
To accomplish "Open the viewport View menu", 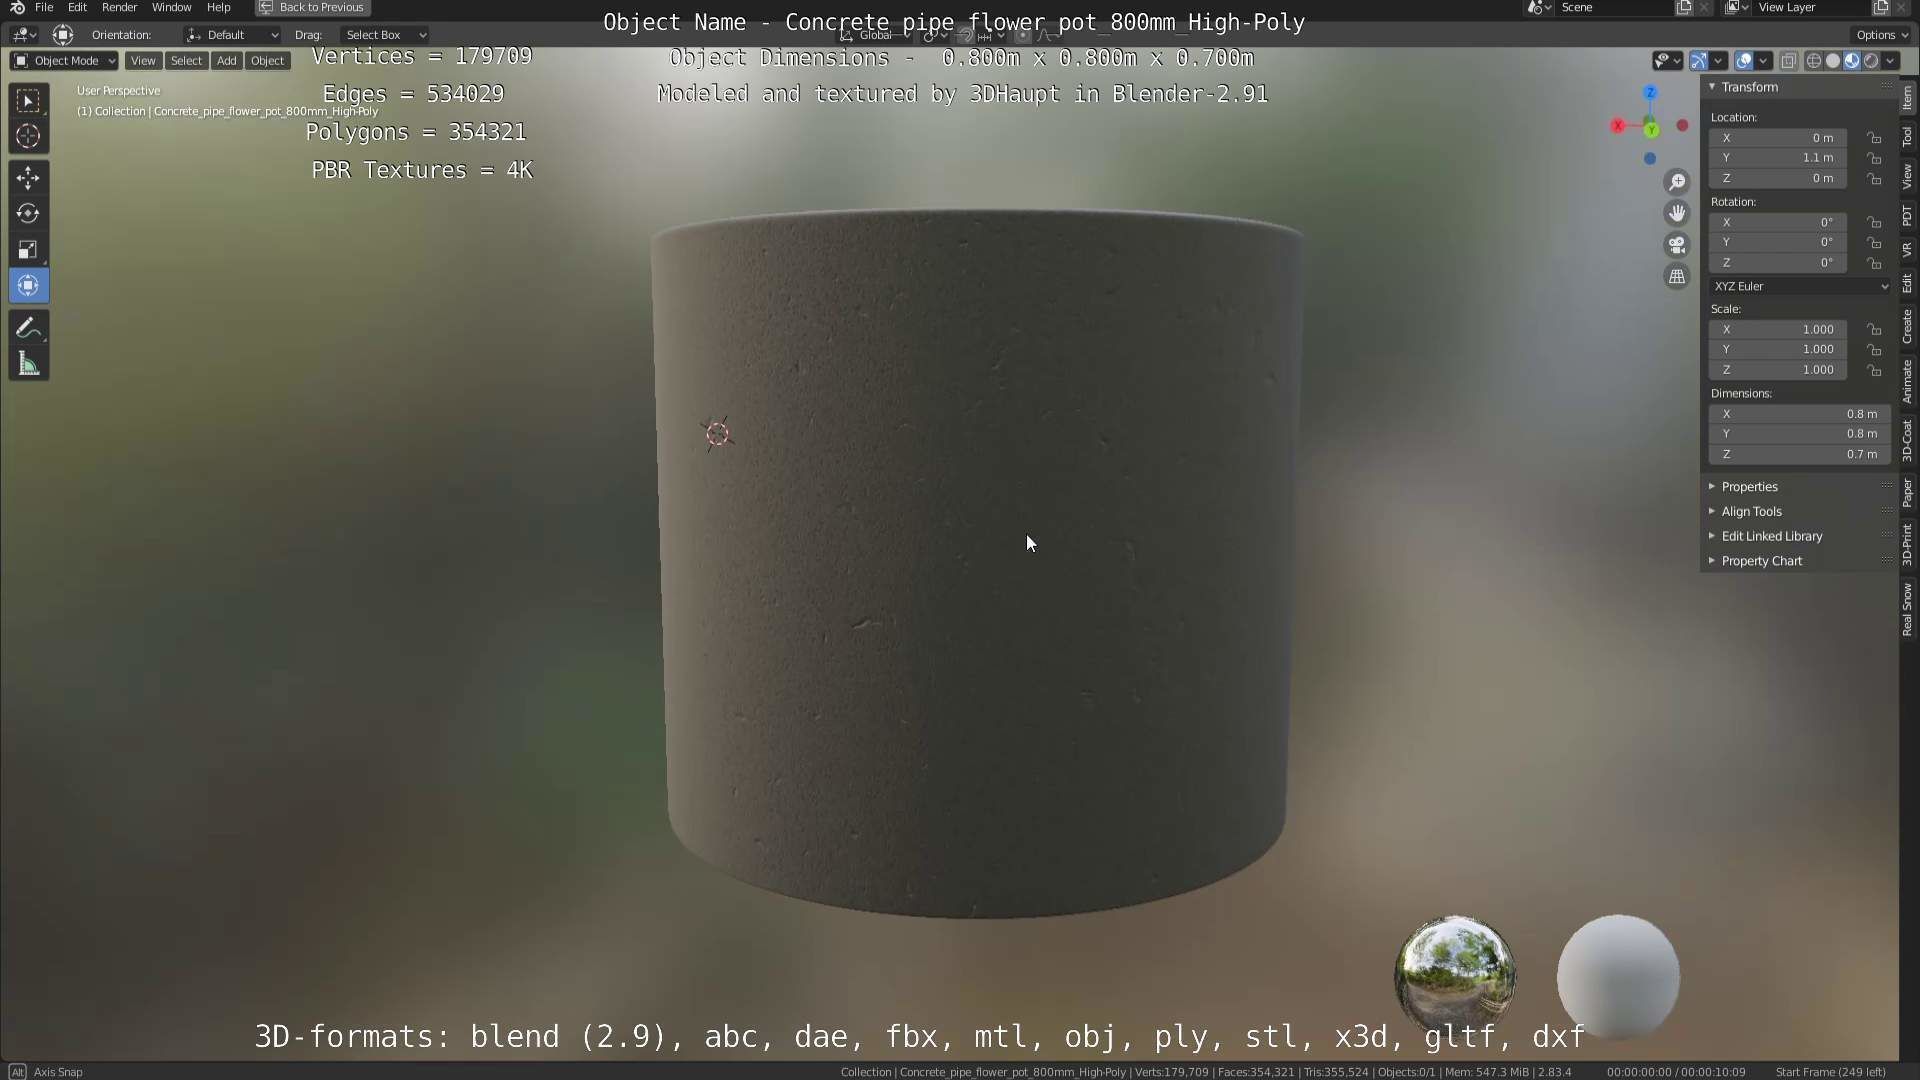I will 143,61.
